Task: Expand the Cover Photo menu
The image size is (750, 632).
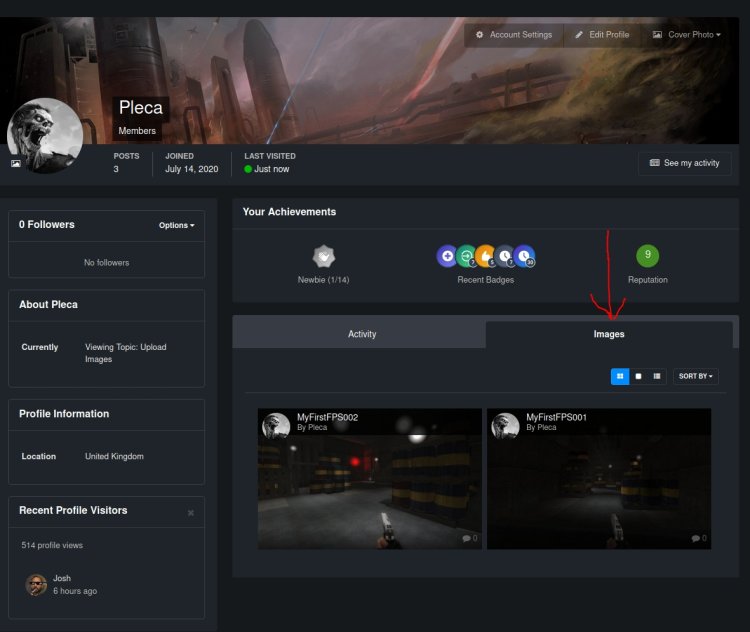Action: (686, 35)
